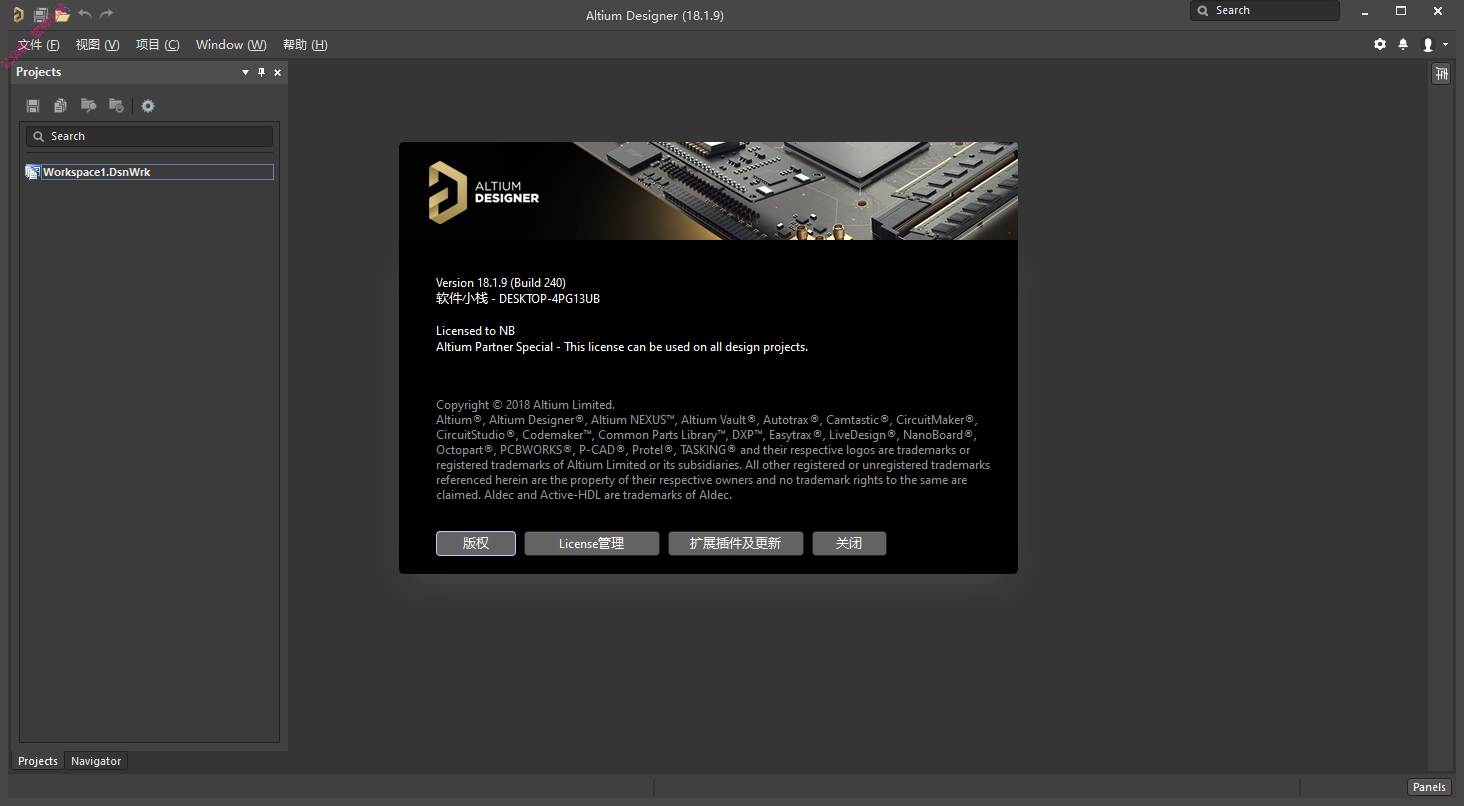1464x806 pixels.
Task: Open the 项目 (C) menu
Action: pyautogui.click(x=158, y=45)
